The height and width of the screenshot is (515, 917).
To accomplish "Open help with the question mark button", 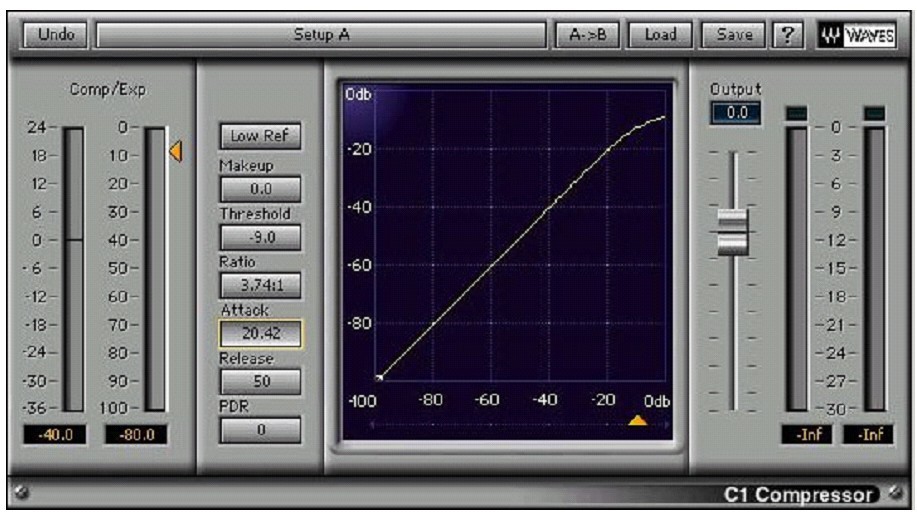I will [788, 34].
